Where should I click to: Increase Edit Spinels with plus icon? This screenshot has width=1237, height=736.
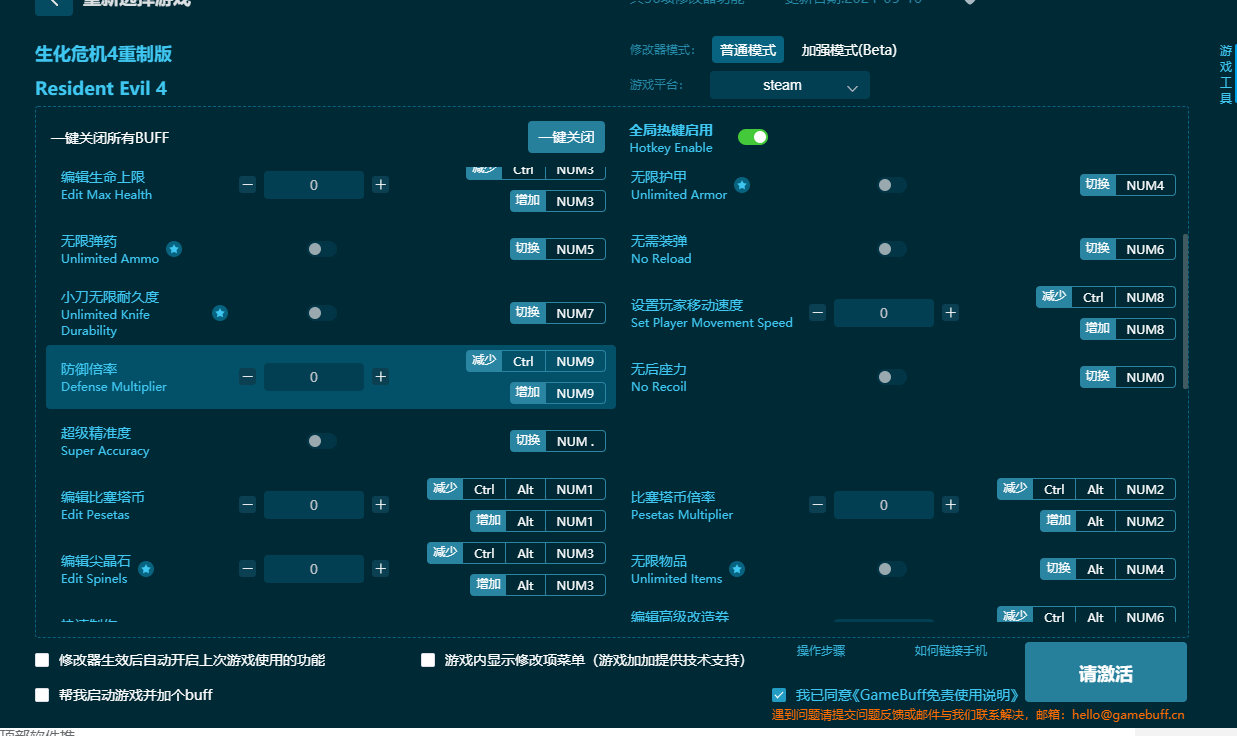tap(380, 569)
